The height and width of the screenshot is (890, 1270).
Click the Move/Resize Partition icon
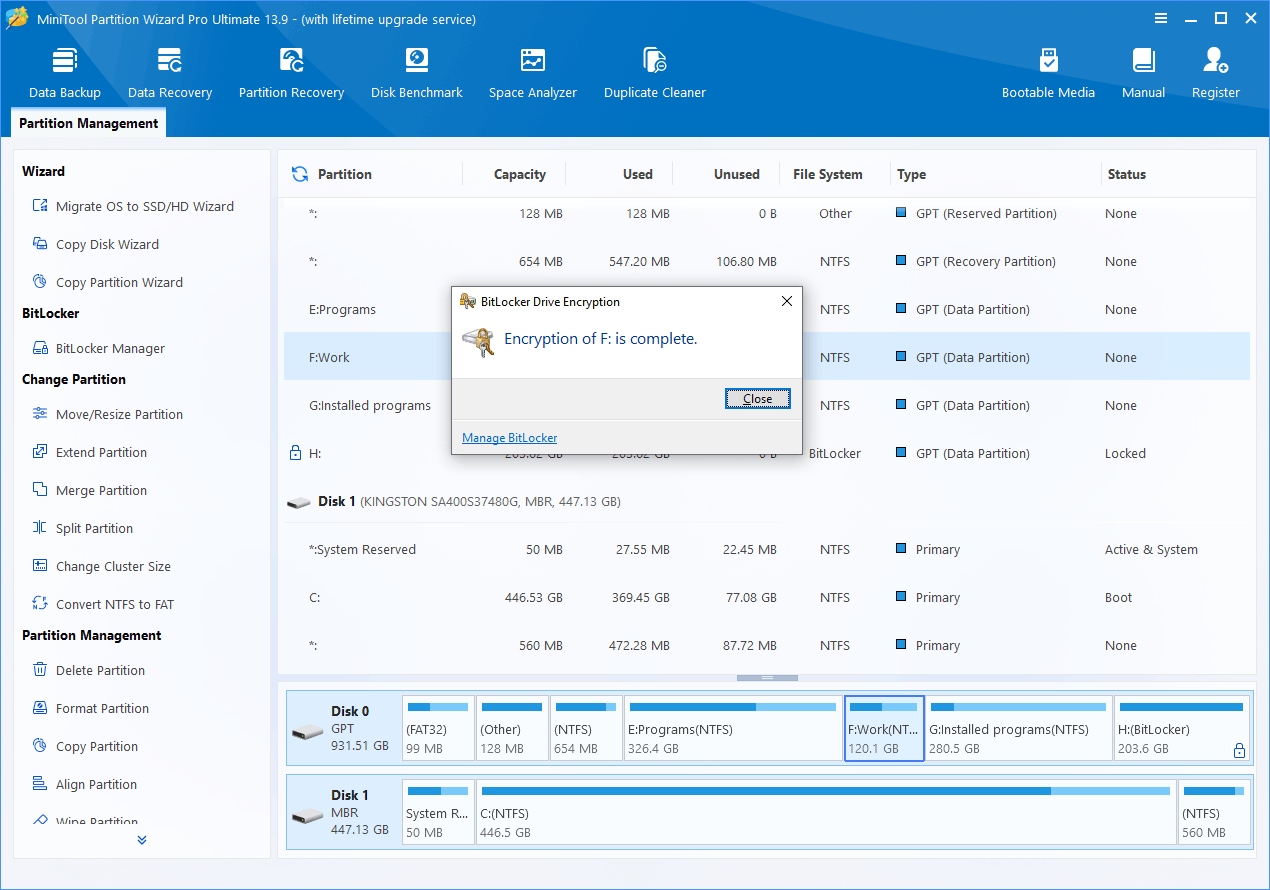tap(40, 414)
